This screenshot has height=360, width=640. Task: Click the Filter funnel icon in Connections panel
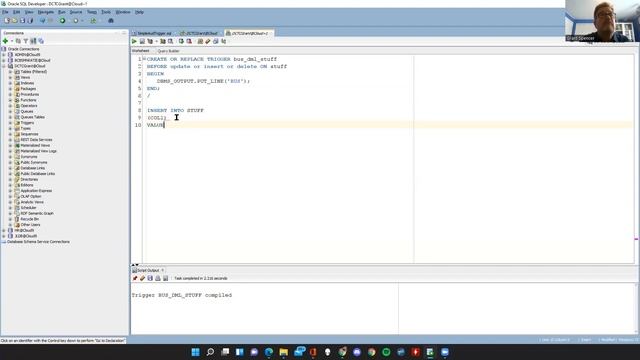pos(26,41)
